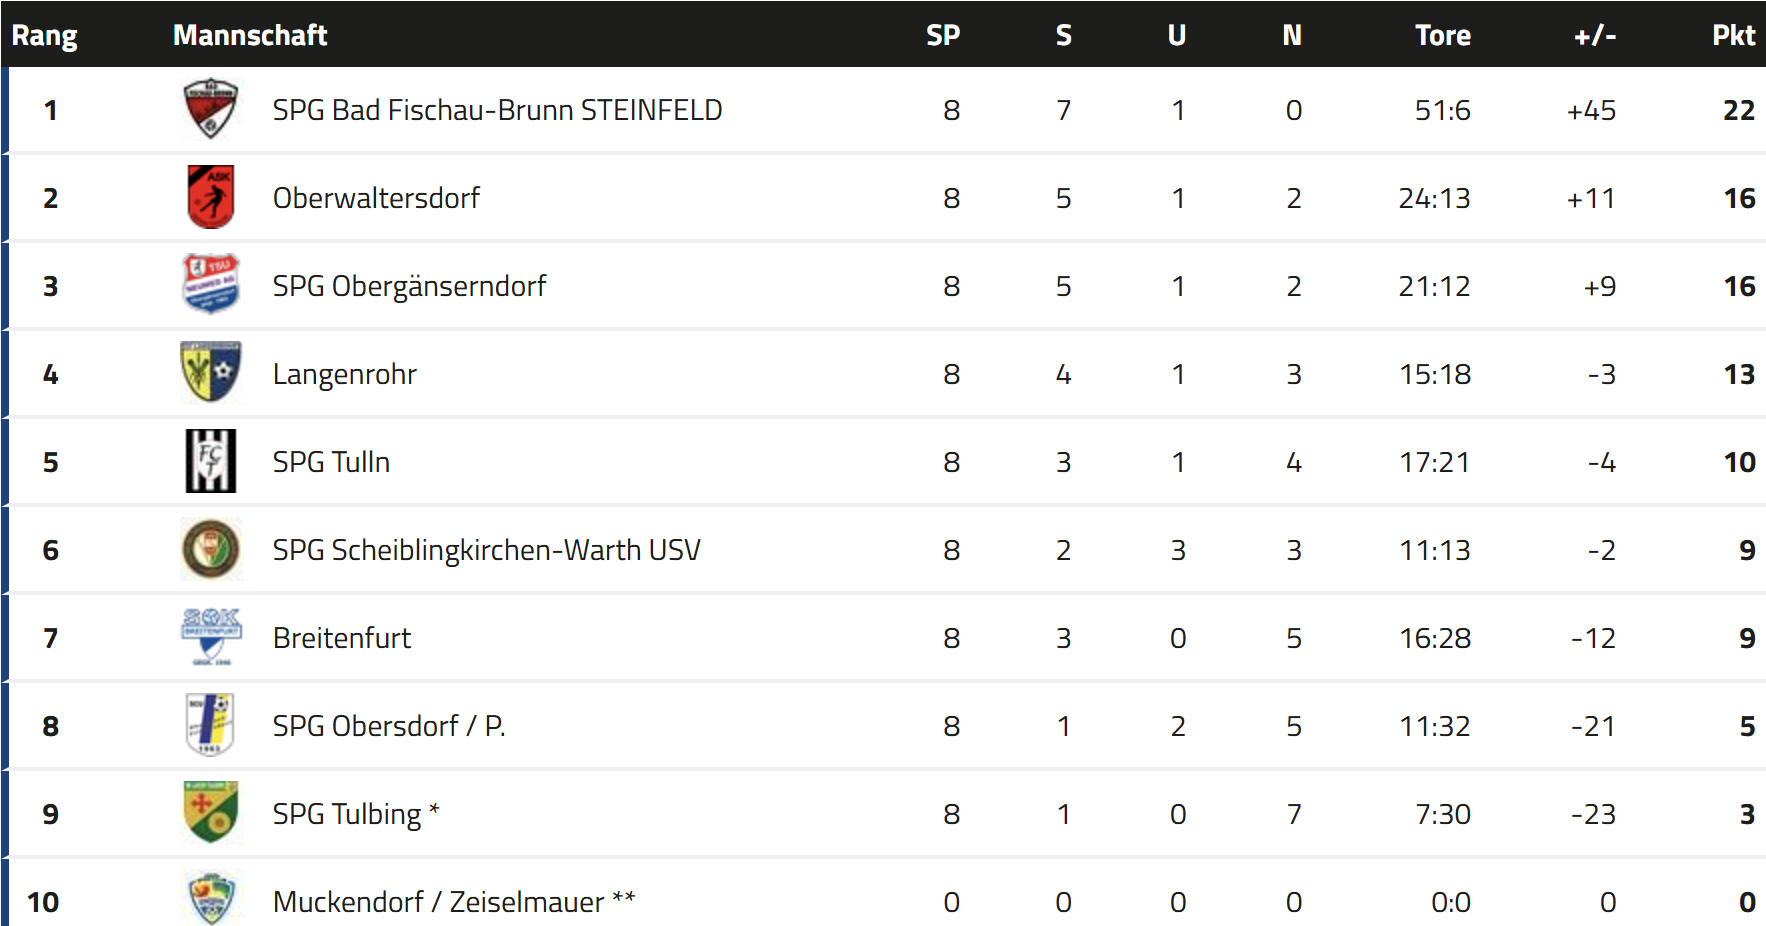Image resolution: width=1766 pixels, height=926 pixels.
Task: Click the Pkt column header
Action: (x=1733, y=35)
